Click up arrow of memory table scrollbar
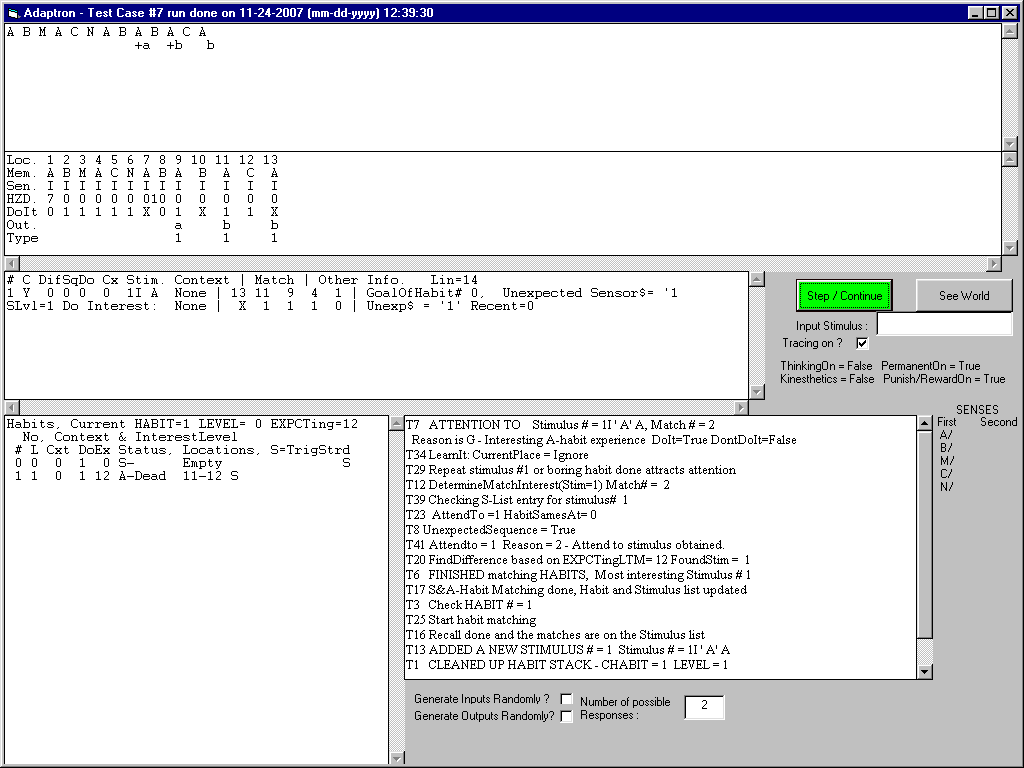 click(1010, 159)
